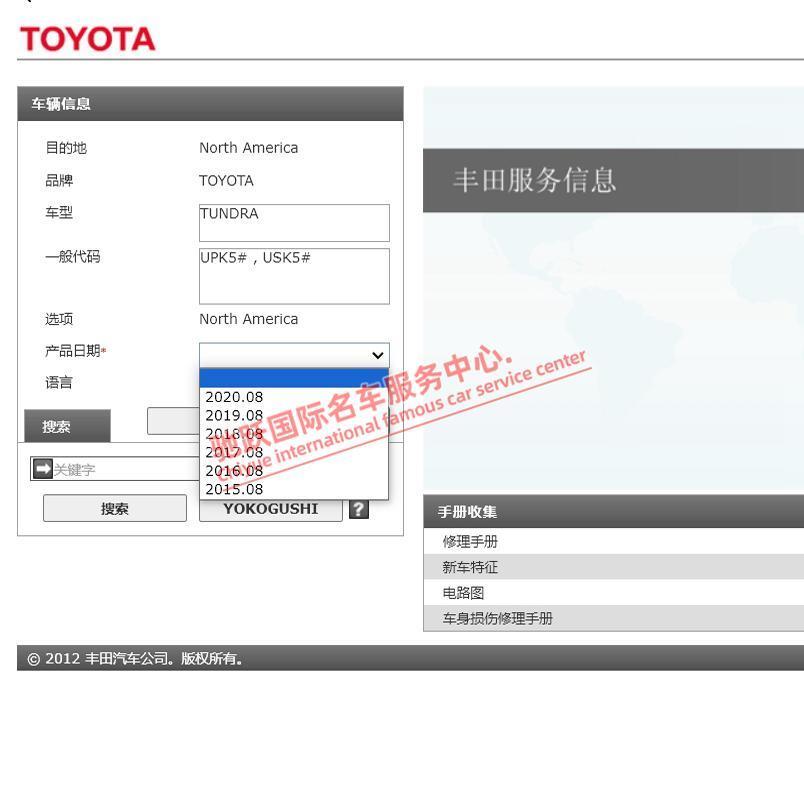Image resolution: width=804 pixels, height=804 pixels.
Task: Expand the 产品日期 dropdown arrow
Action: pyautogui.click(x=378, y=355)
